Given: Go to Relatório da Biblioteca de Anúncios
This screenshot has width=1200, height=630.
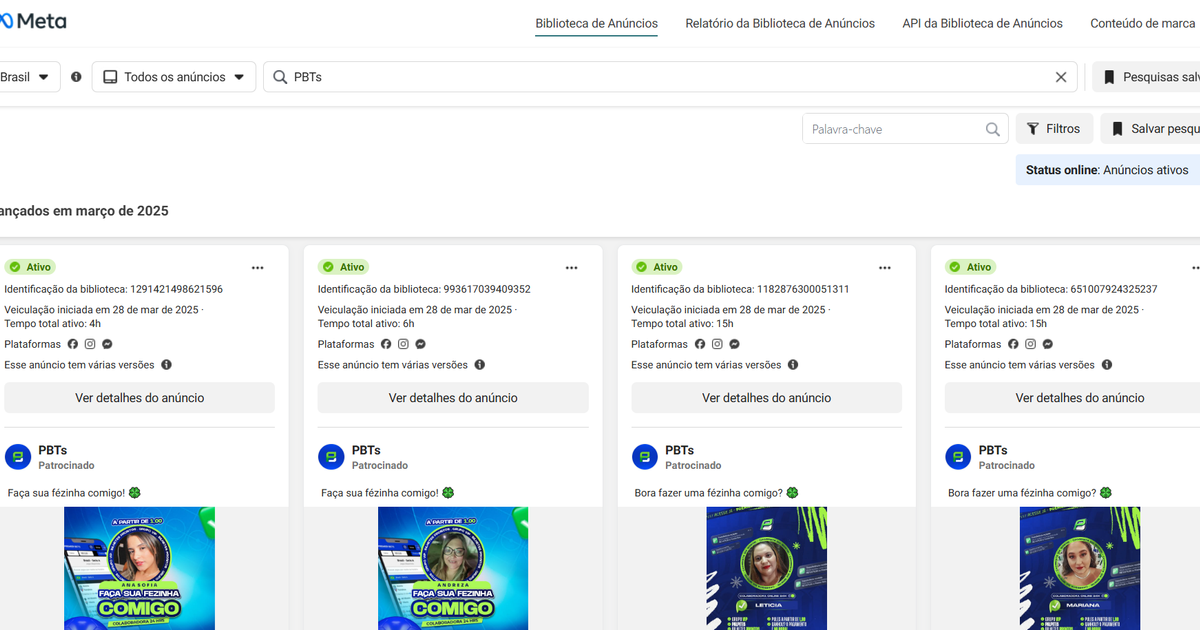Looking at the screenshot, I should 780,23.
